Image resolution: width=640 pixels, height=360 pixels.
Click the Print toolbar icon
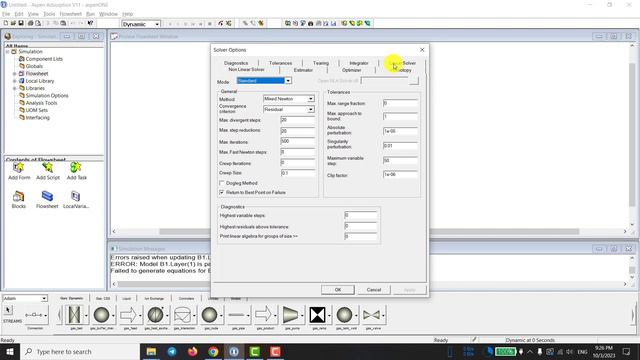30,24
